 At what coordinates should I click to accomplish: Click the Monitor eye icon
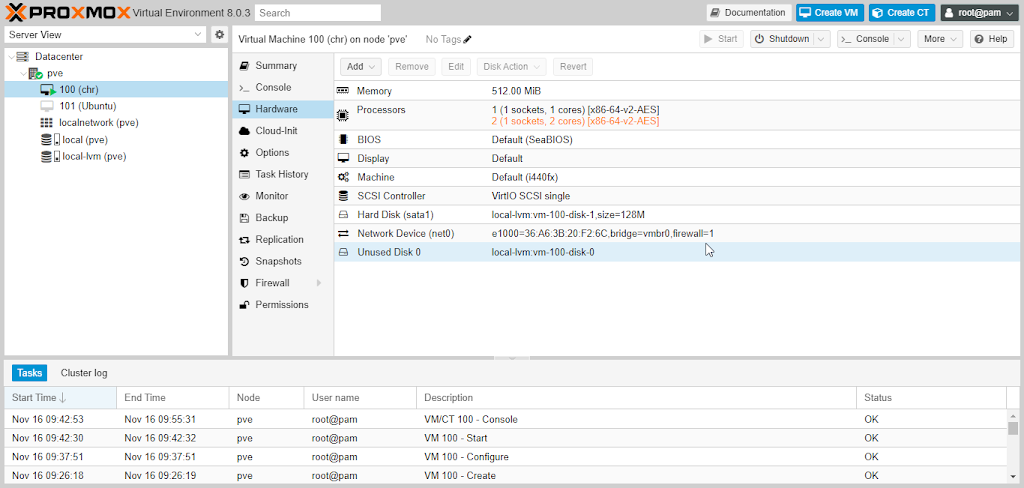coord(244,196)
